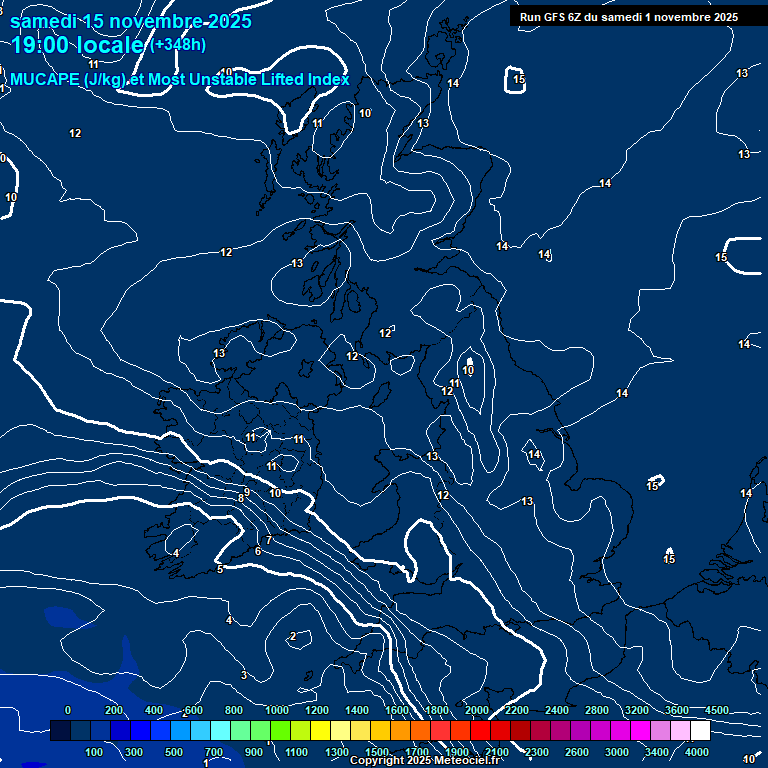Choose the lime 1200 legend swatch

(301, 730)
